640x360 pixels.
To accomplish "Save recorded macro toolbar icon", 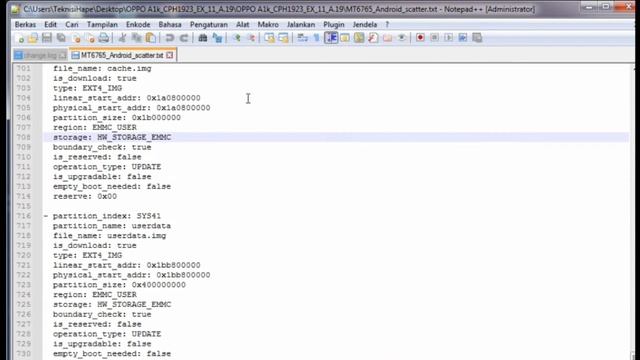I will click(x=477, y=38).
